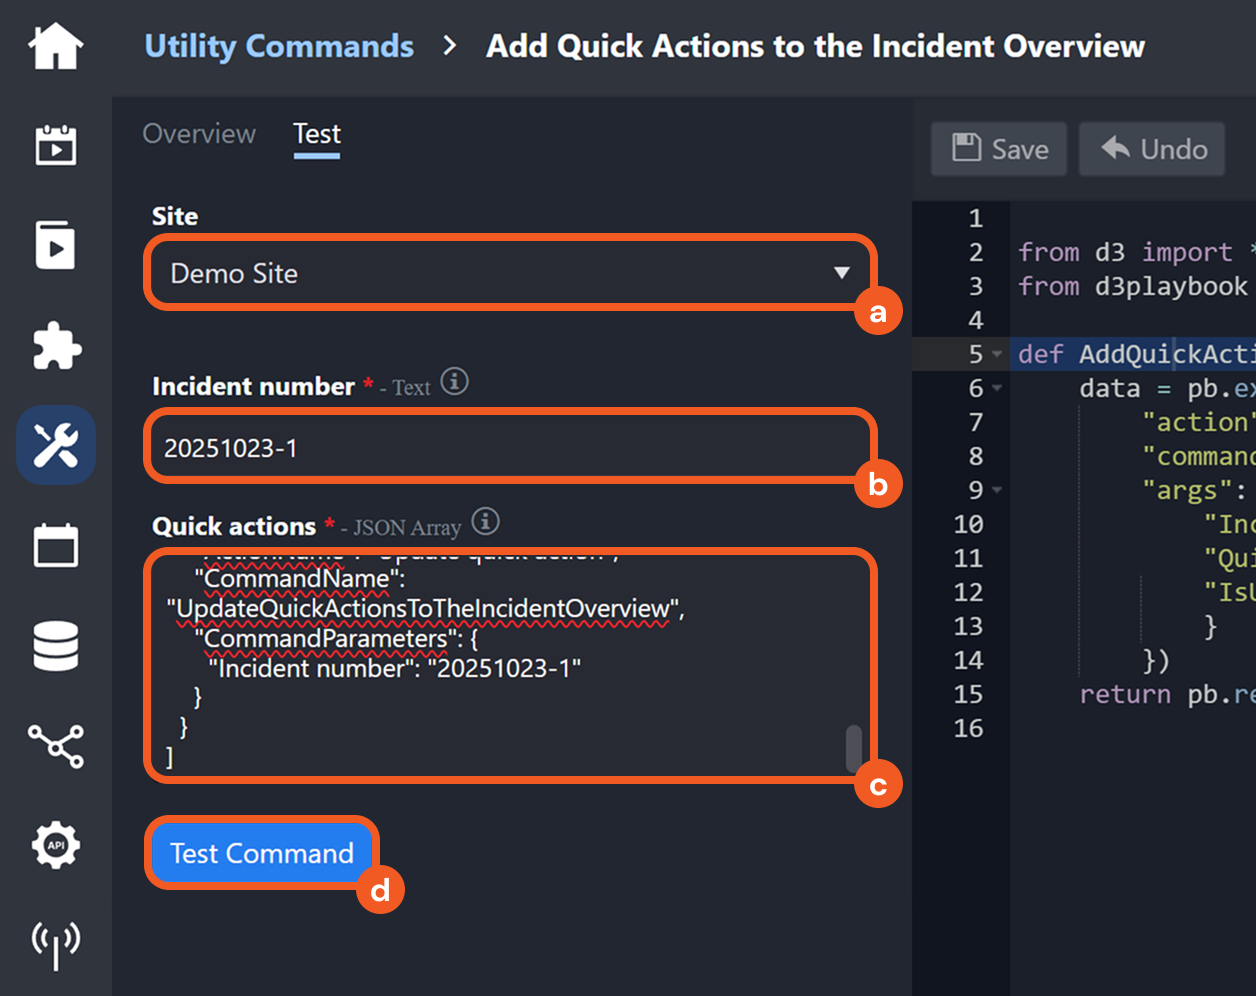Open the blank calendar schedule icon
This screenshot has width=1256, height=996.
pos(56,546)
